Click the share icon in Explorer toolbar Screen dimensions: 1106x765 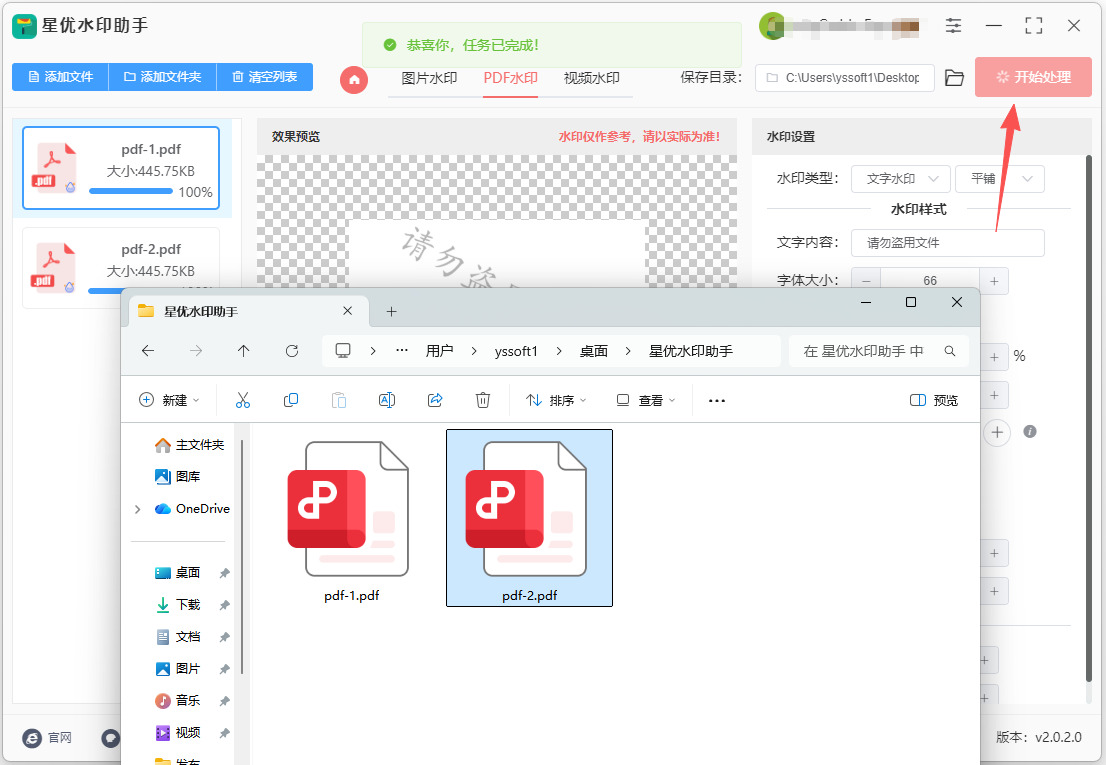tap(434, 400)
